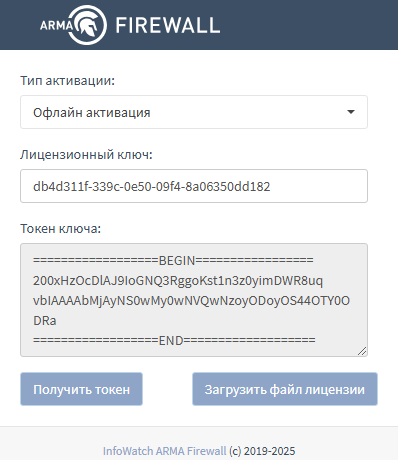Click inside the Токен ключа text area
This screenshot has height=460, width=398.
[194, 300]
